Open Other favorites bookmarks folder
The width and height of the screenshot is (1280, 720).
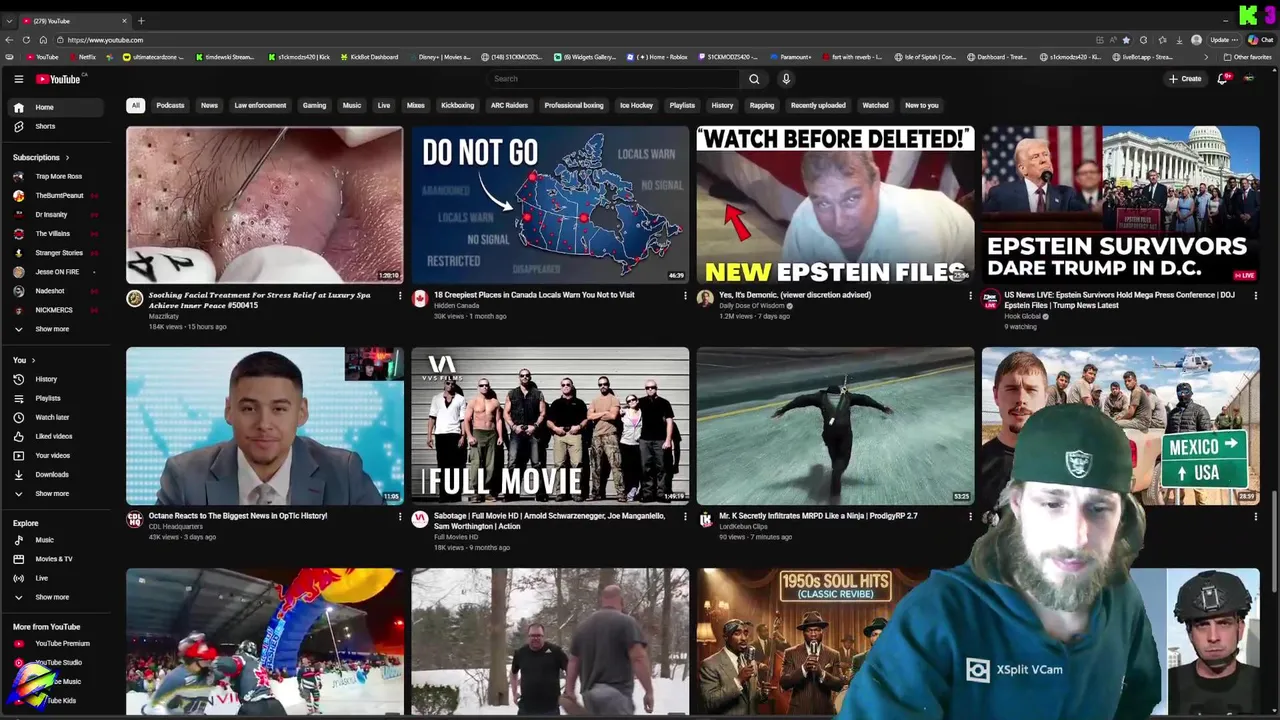(x=1247, y=57)
